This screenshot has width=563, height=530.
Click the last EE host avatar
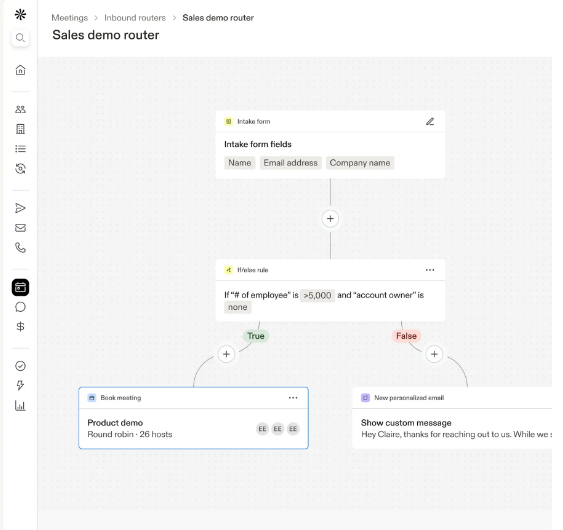point(293,429)
